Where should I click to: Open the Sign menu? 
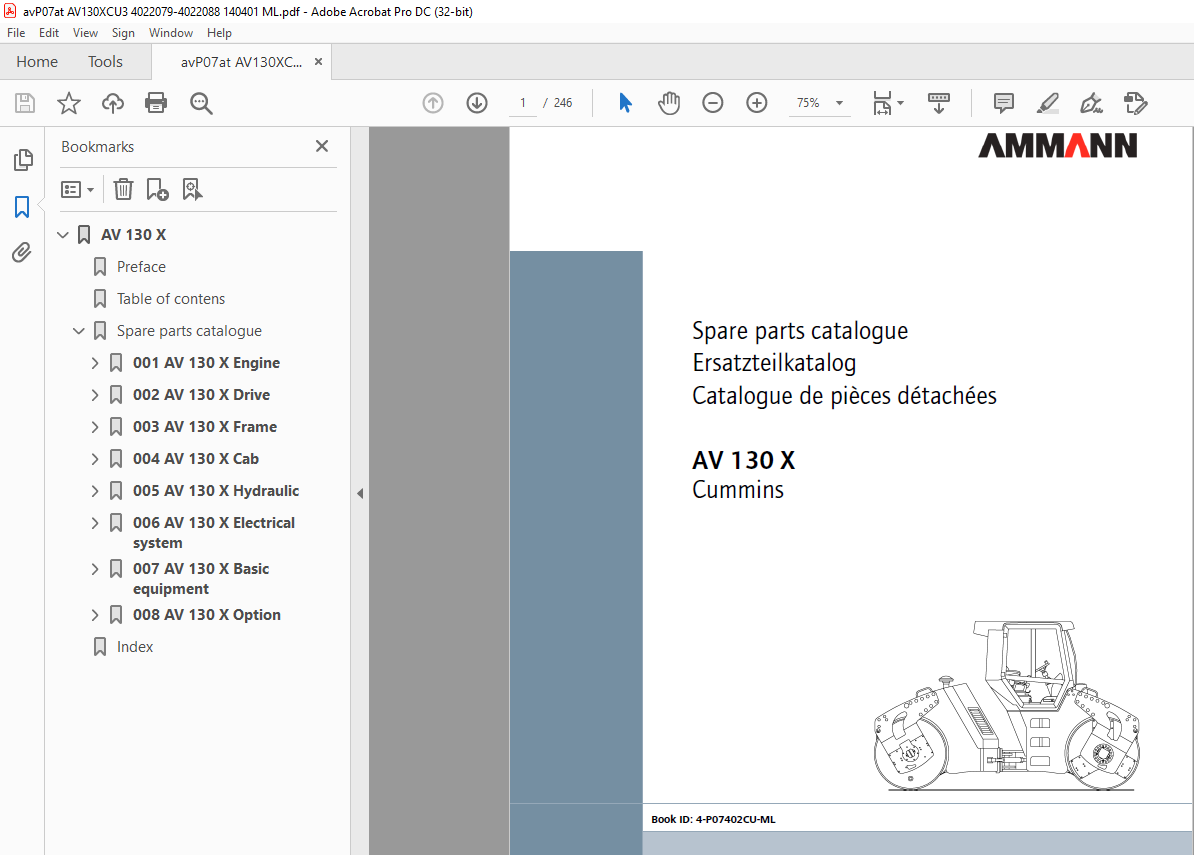coord(123,33)
